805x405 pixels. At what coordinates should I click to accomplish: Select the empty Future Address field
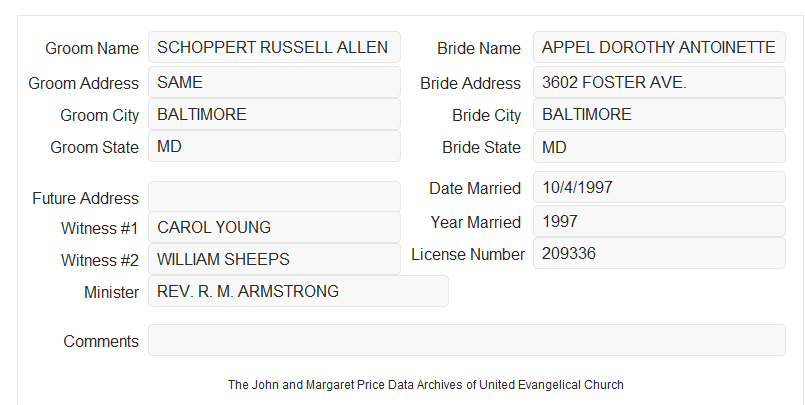pos(274,196)
